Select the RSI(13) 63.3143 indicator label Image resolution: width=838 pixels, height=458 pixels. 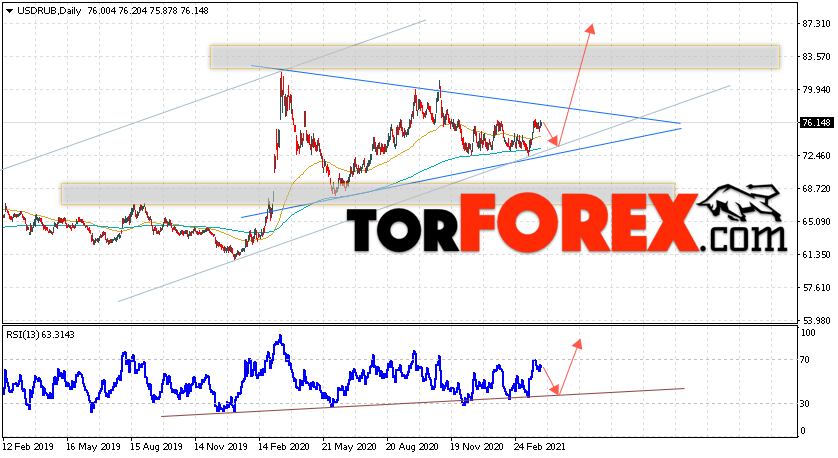click(41, 335)
